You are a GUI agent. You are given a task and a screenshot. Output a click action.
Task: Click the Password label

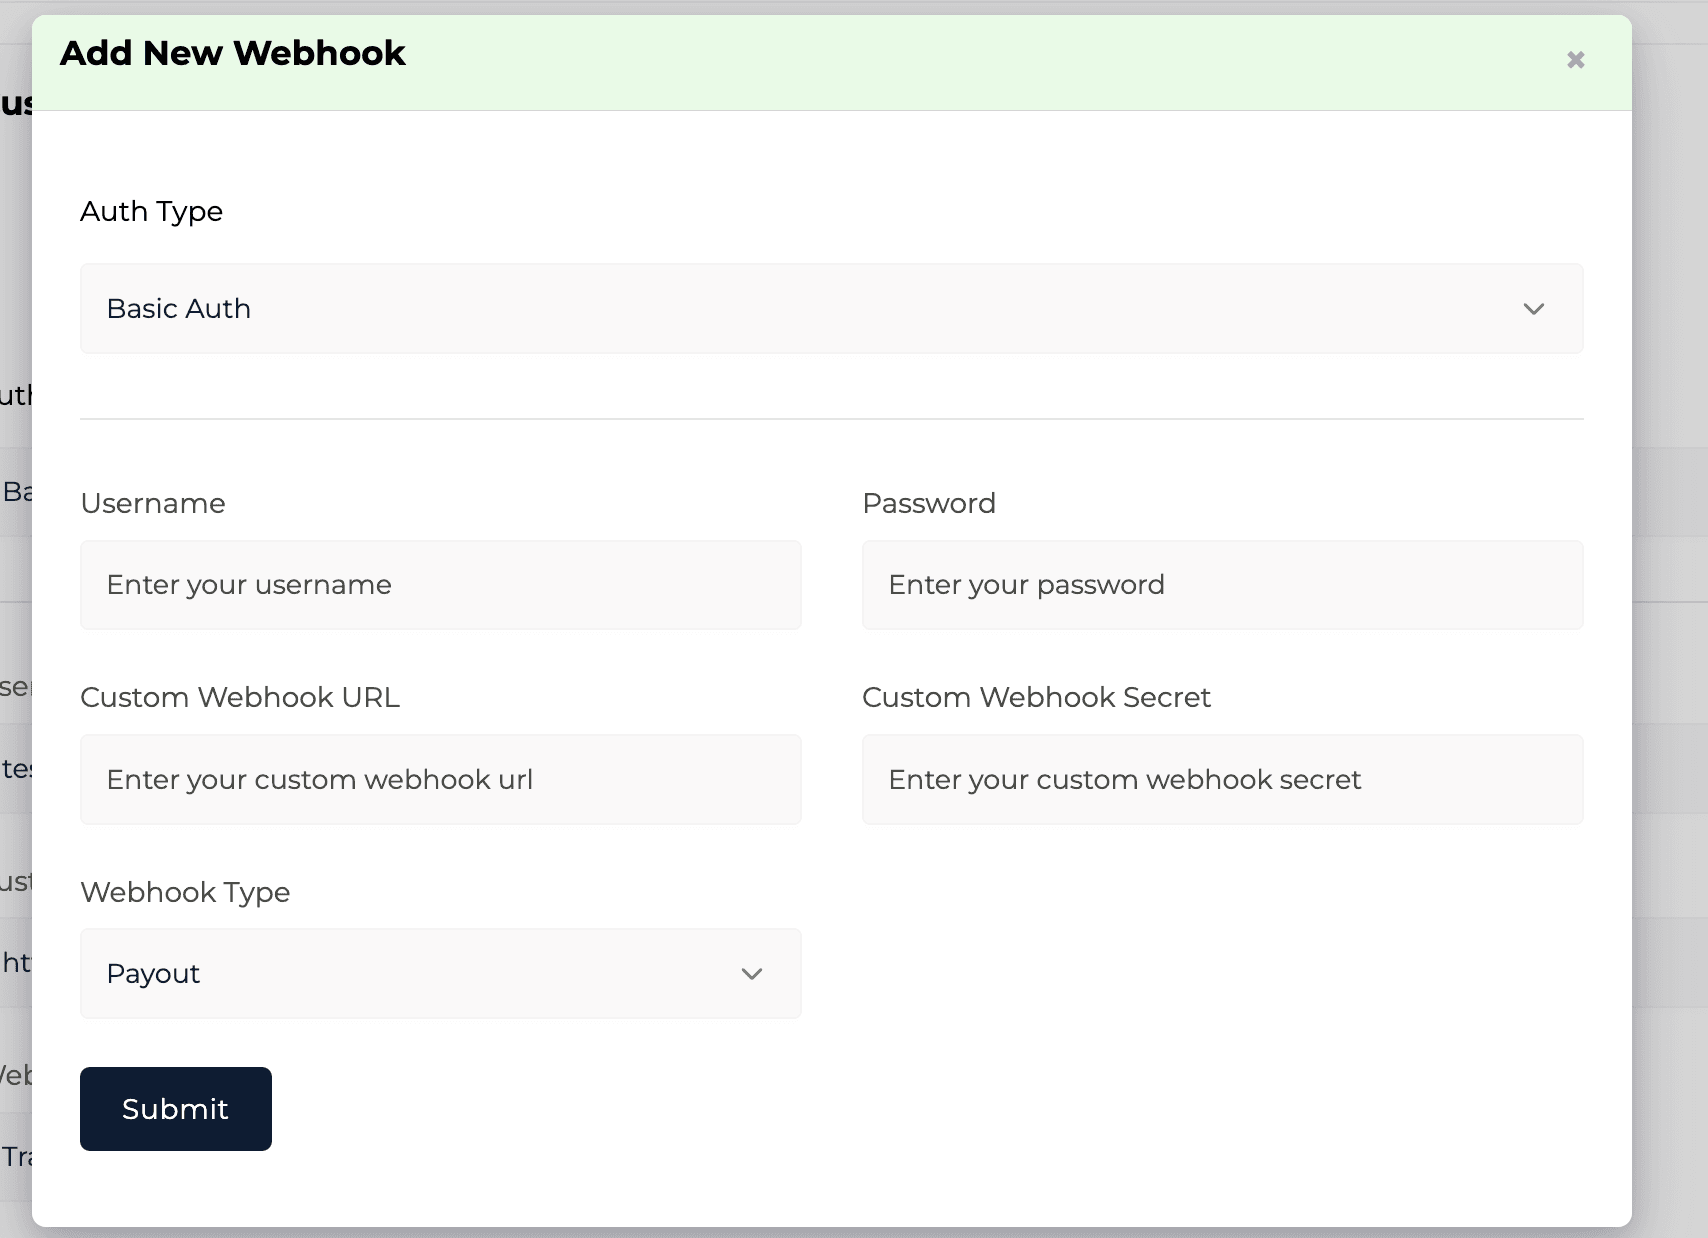[x=928, y=504]
